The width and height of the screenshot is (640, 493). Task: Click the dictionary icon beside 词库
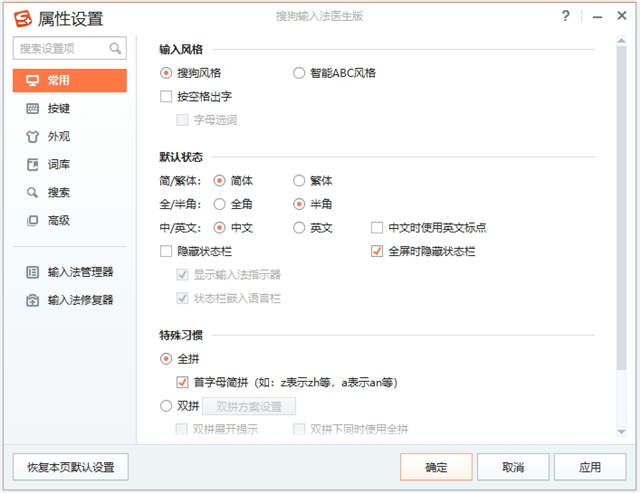(32, 164)
